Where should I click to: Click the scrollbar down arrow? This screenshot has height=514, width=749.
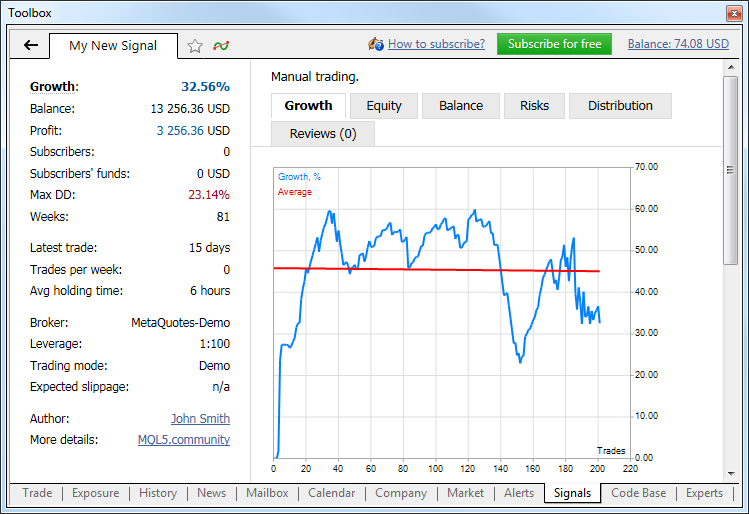coord(731,475)
